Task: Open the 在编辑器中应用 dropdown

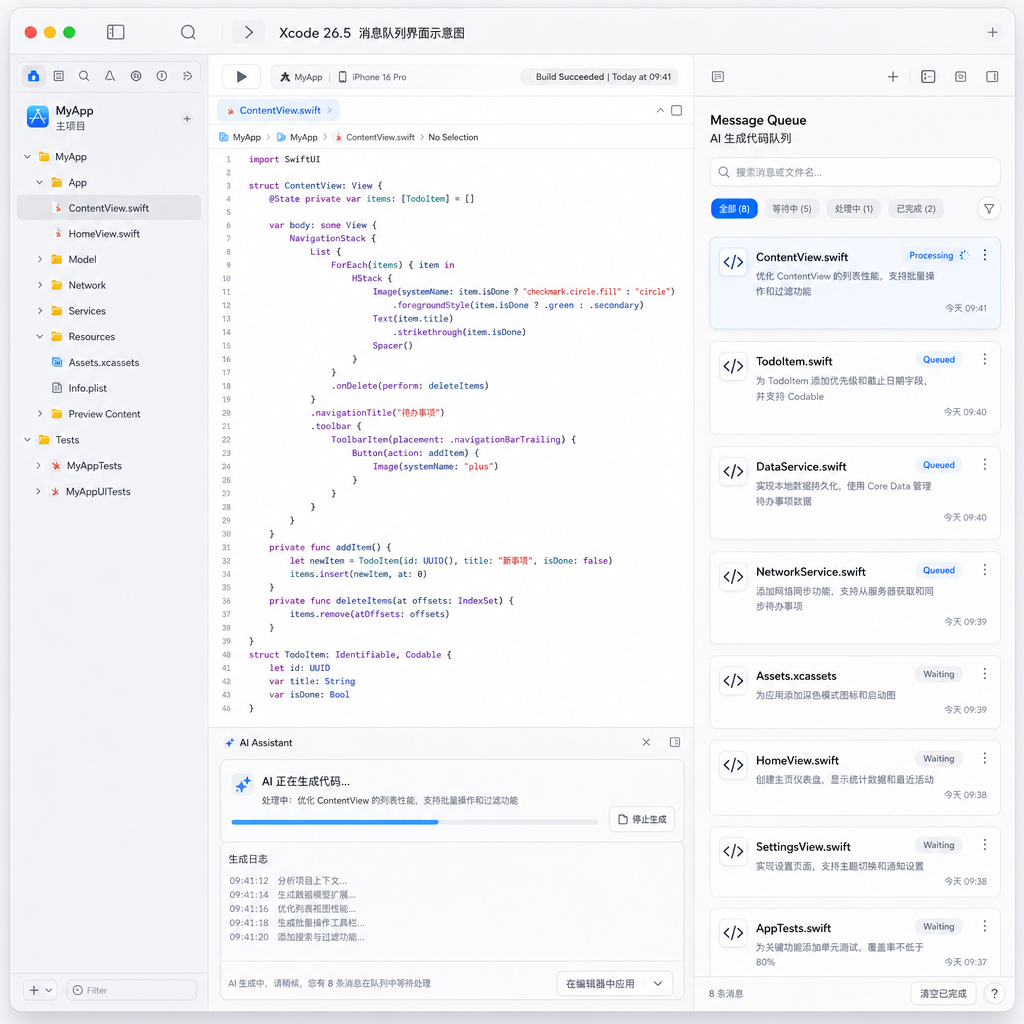Action: point(615,984)
